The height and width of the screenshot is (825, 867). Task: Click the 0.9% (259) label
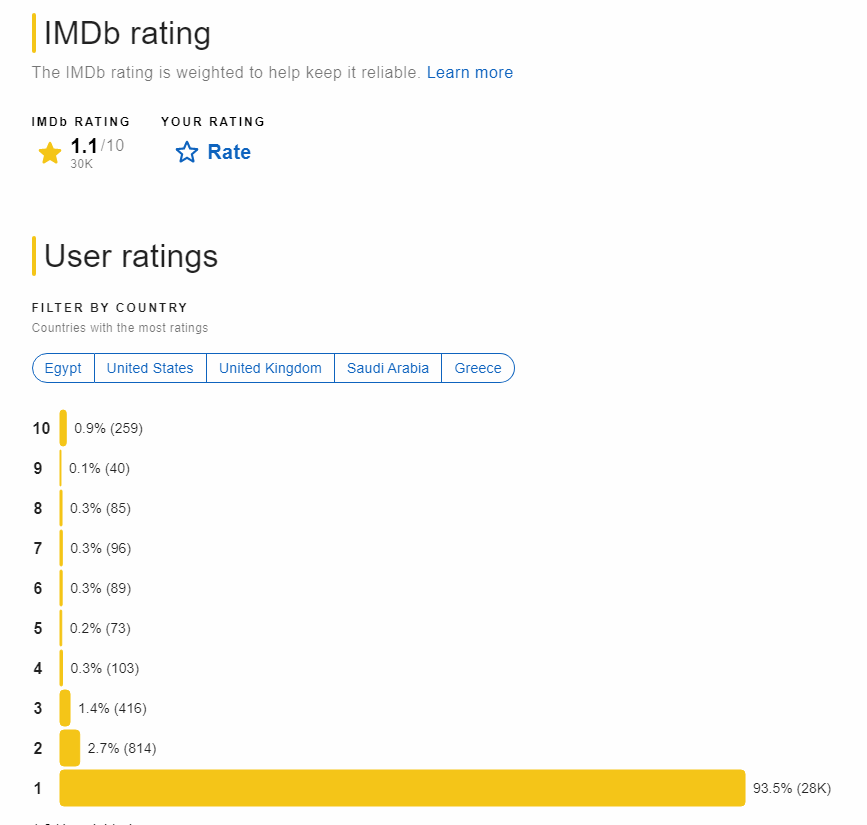click(x=108, y=429)
